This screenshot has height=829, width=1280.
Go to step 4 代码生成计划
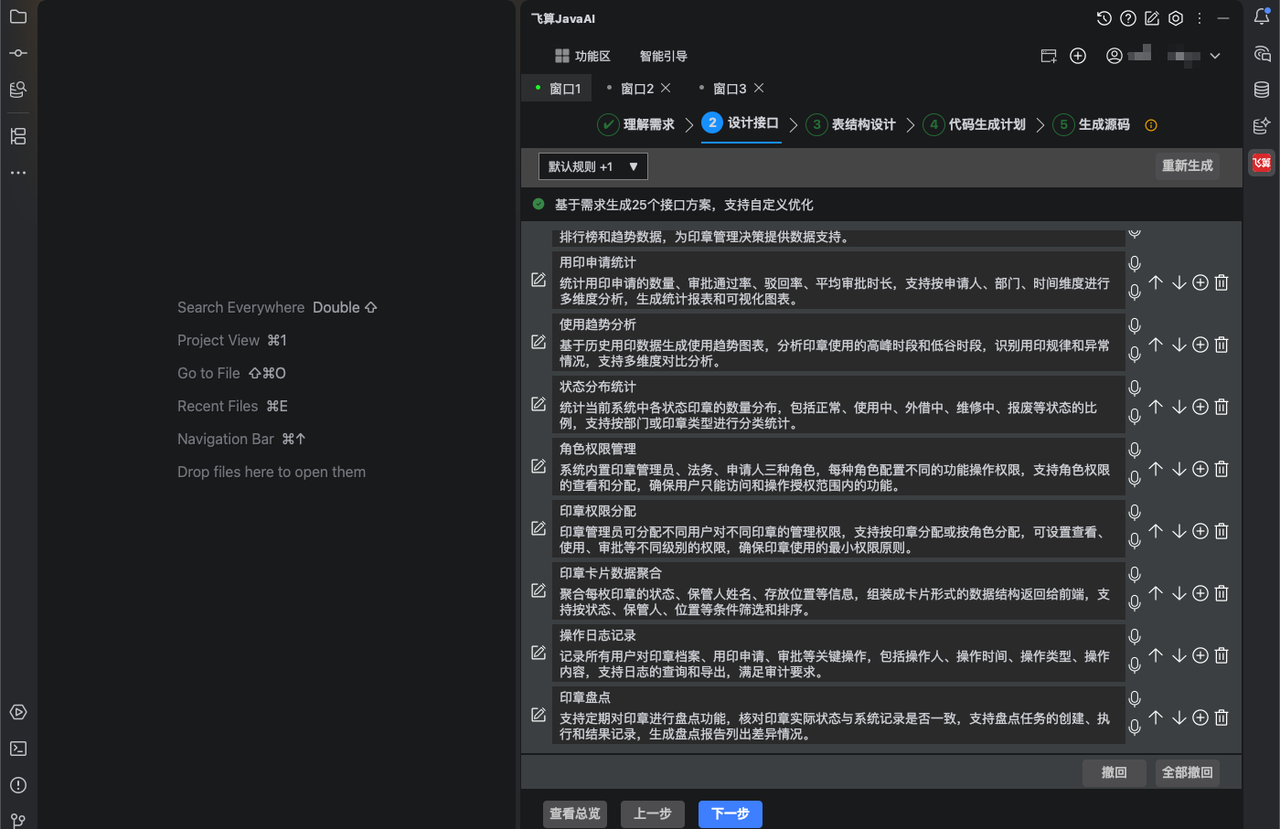click(975, 125)
